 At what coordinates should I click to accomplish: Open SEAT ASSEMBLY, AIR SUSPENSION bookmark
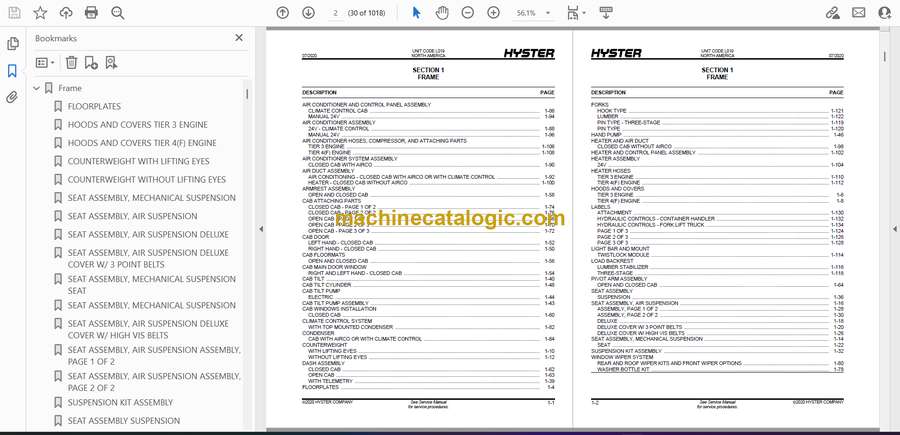coord(133,216)
